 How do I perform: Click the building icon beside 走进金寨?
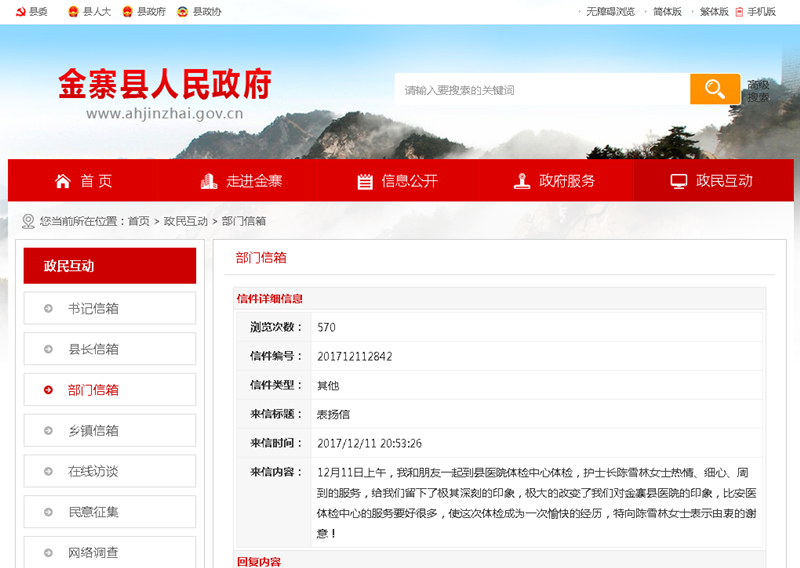pyautogui.click(x=209, y=181)
